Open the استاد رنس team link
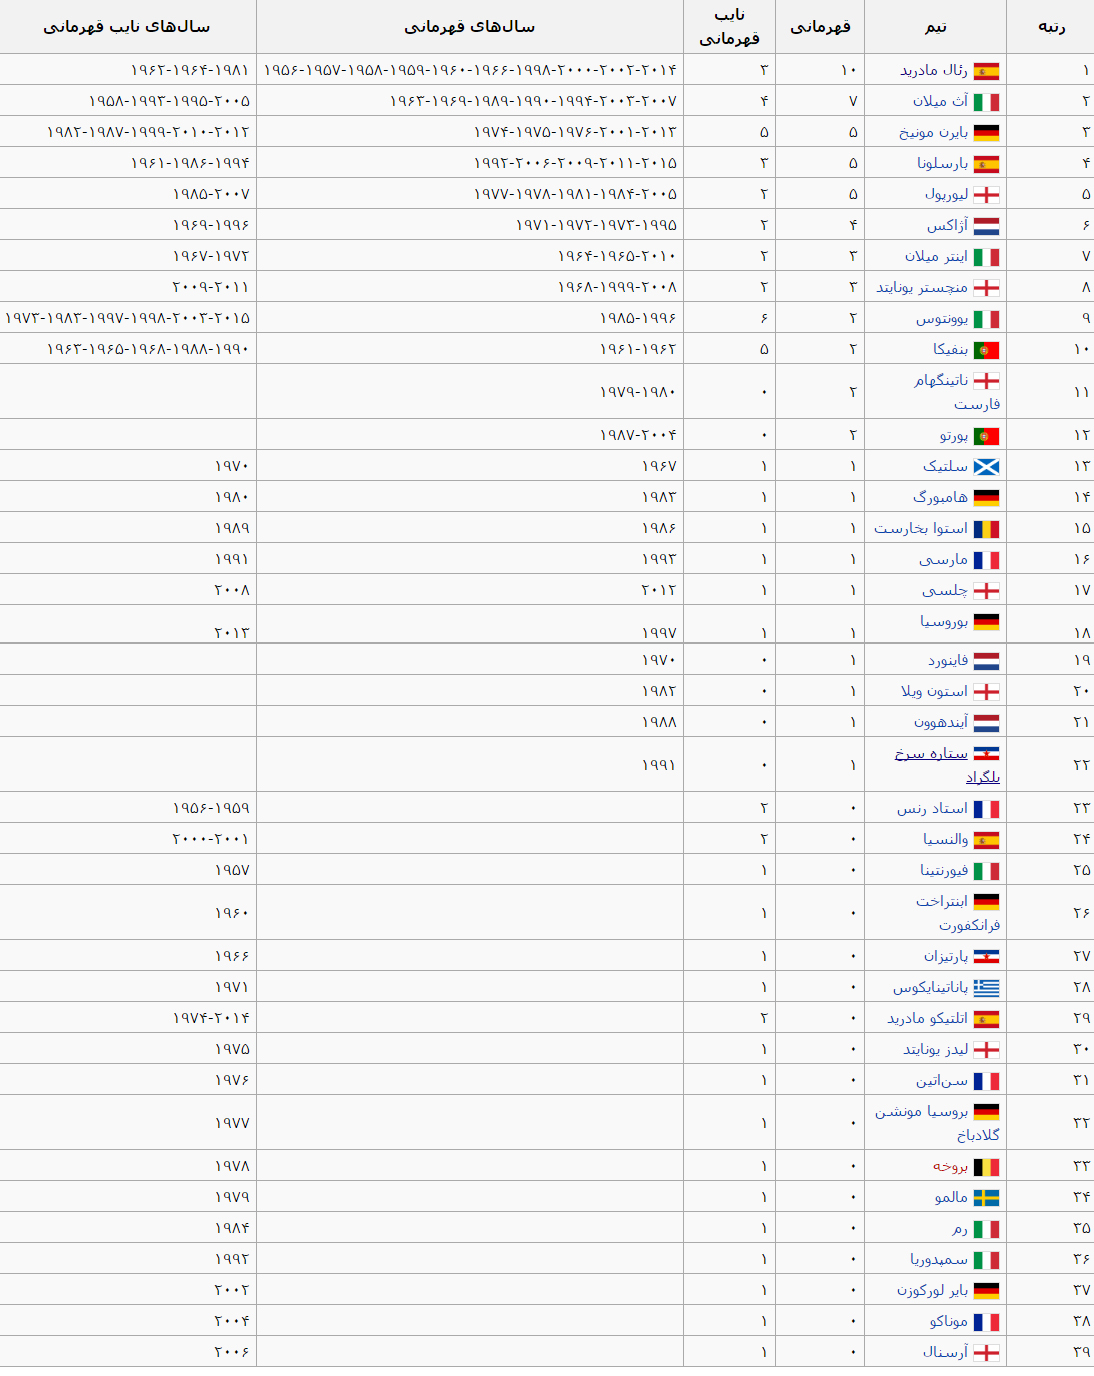Viewport: 1094px width, 1376px height. [x=932, y=808]
